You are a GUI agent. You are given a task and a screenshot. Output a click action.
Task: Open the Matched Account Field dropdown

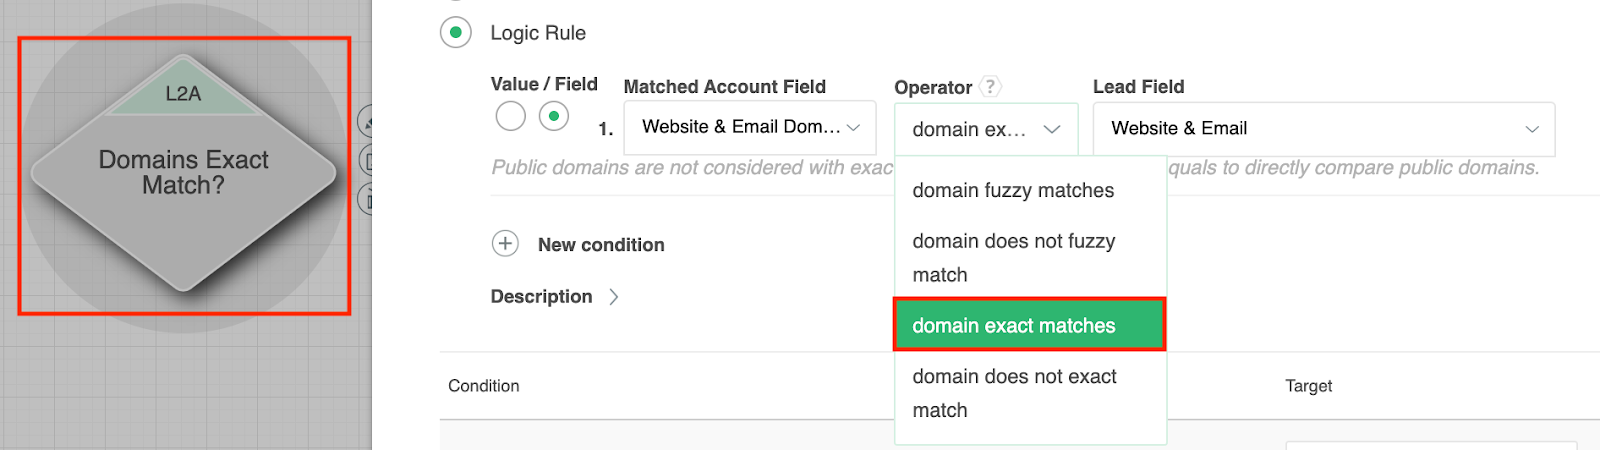point(749,128)
